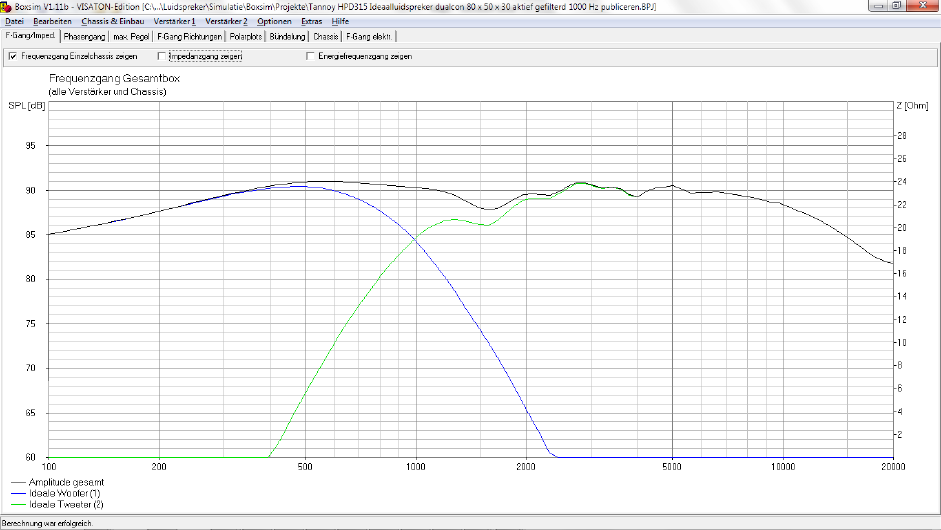The height and width of the screenshot is (530, 941).
Task: Click the Frequenzgang Gesamtbox chart title
Action: point(114,79)
